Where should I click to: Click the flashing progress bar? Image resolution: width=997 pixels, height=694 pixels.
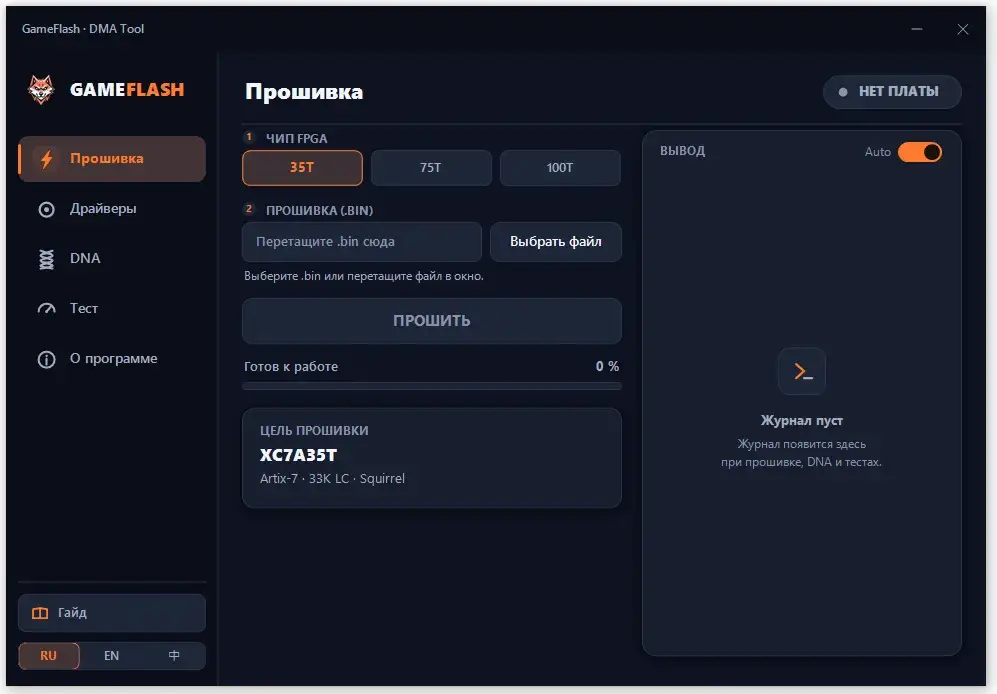tap(432, 385)
